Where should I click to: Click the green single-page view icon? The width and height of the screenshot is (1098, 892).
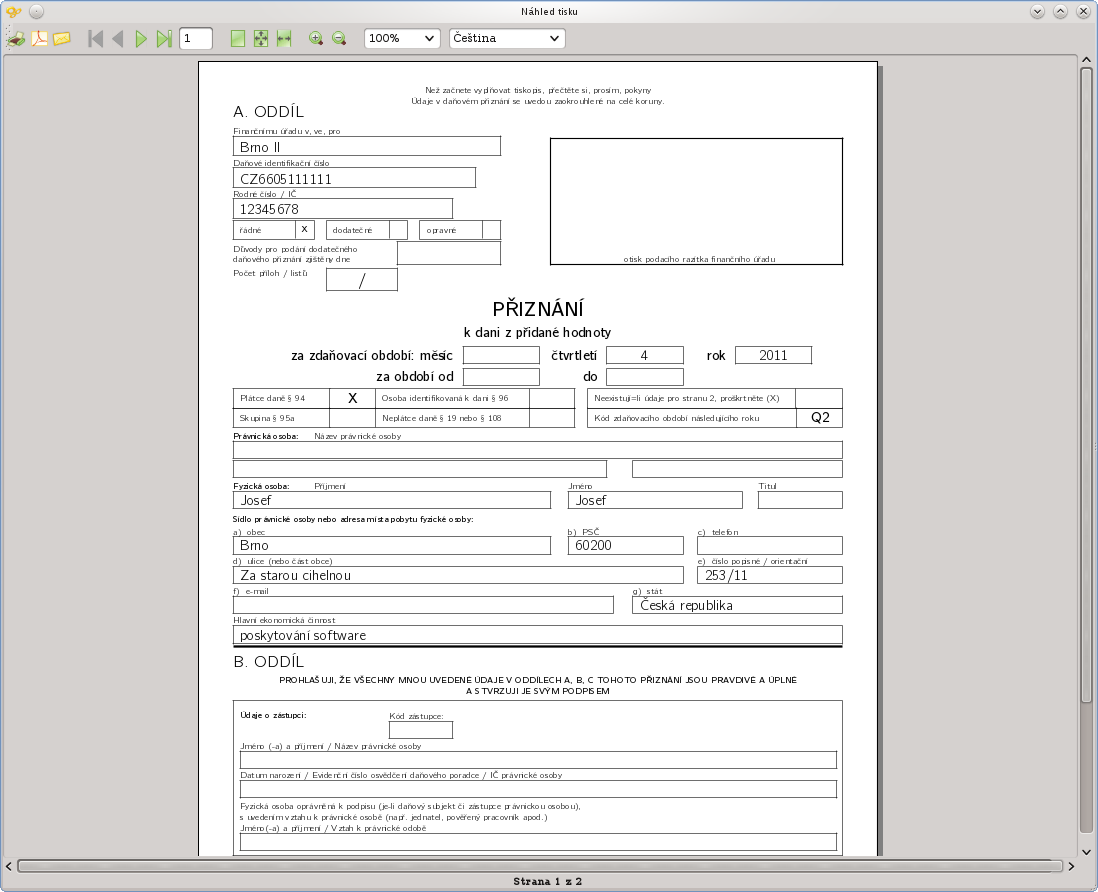pos(238,39)
